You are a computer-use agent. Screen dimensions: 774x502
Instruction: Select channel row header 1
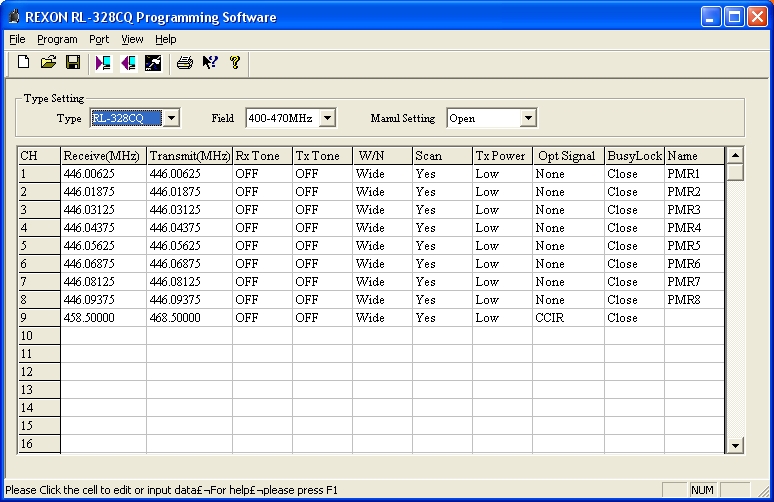(x=39, y=174)
